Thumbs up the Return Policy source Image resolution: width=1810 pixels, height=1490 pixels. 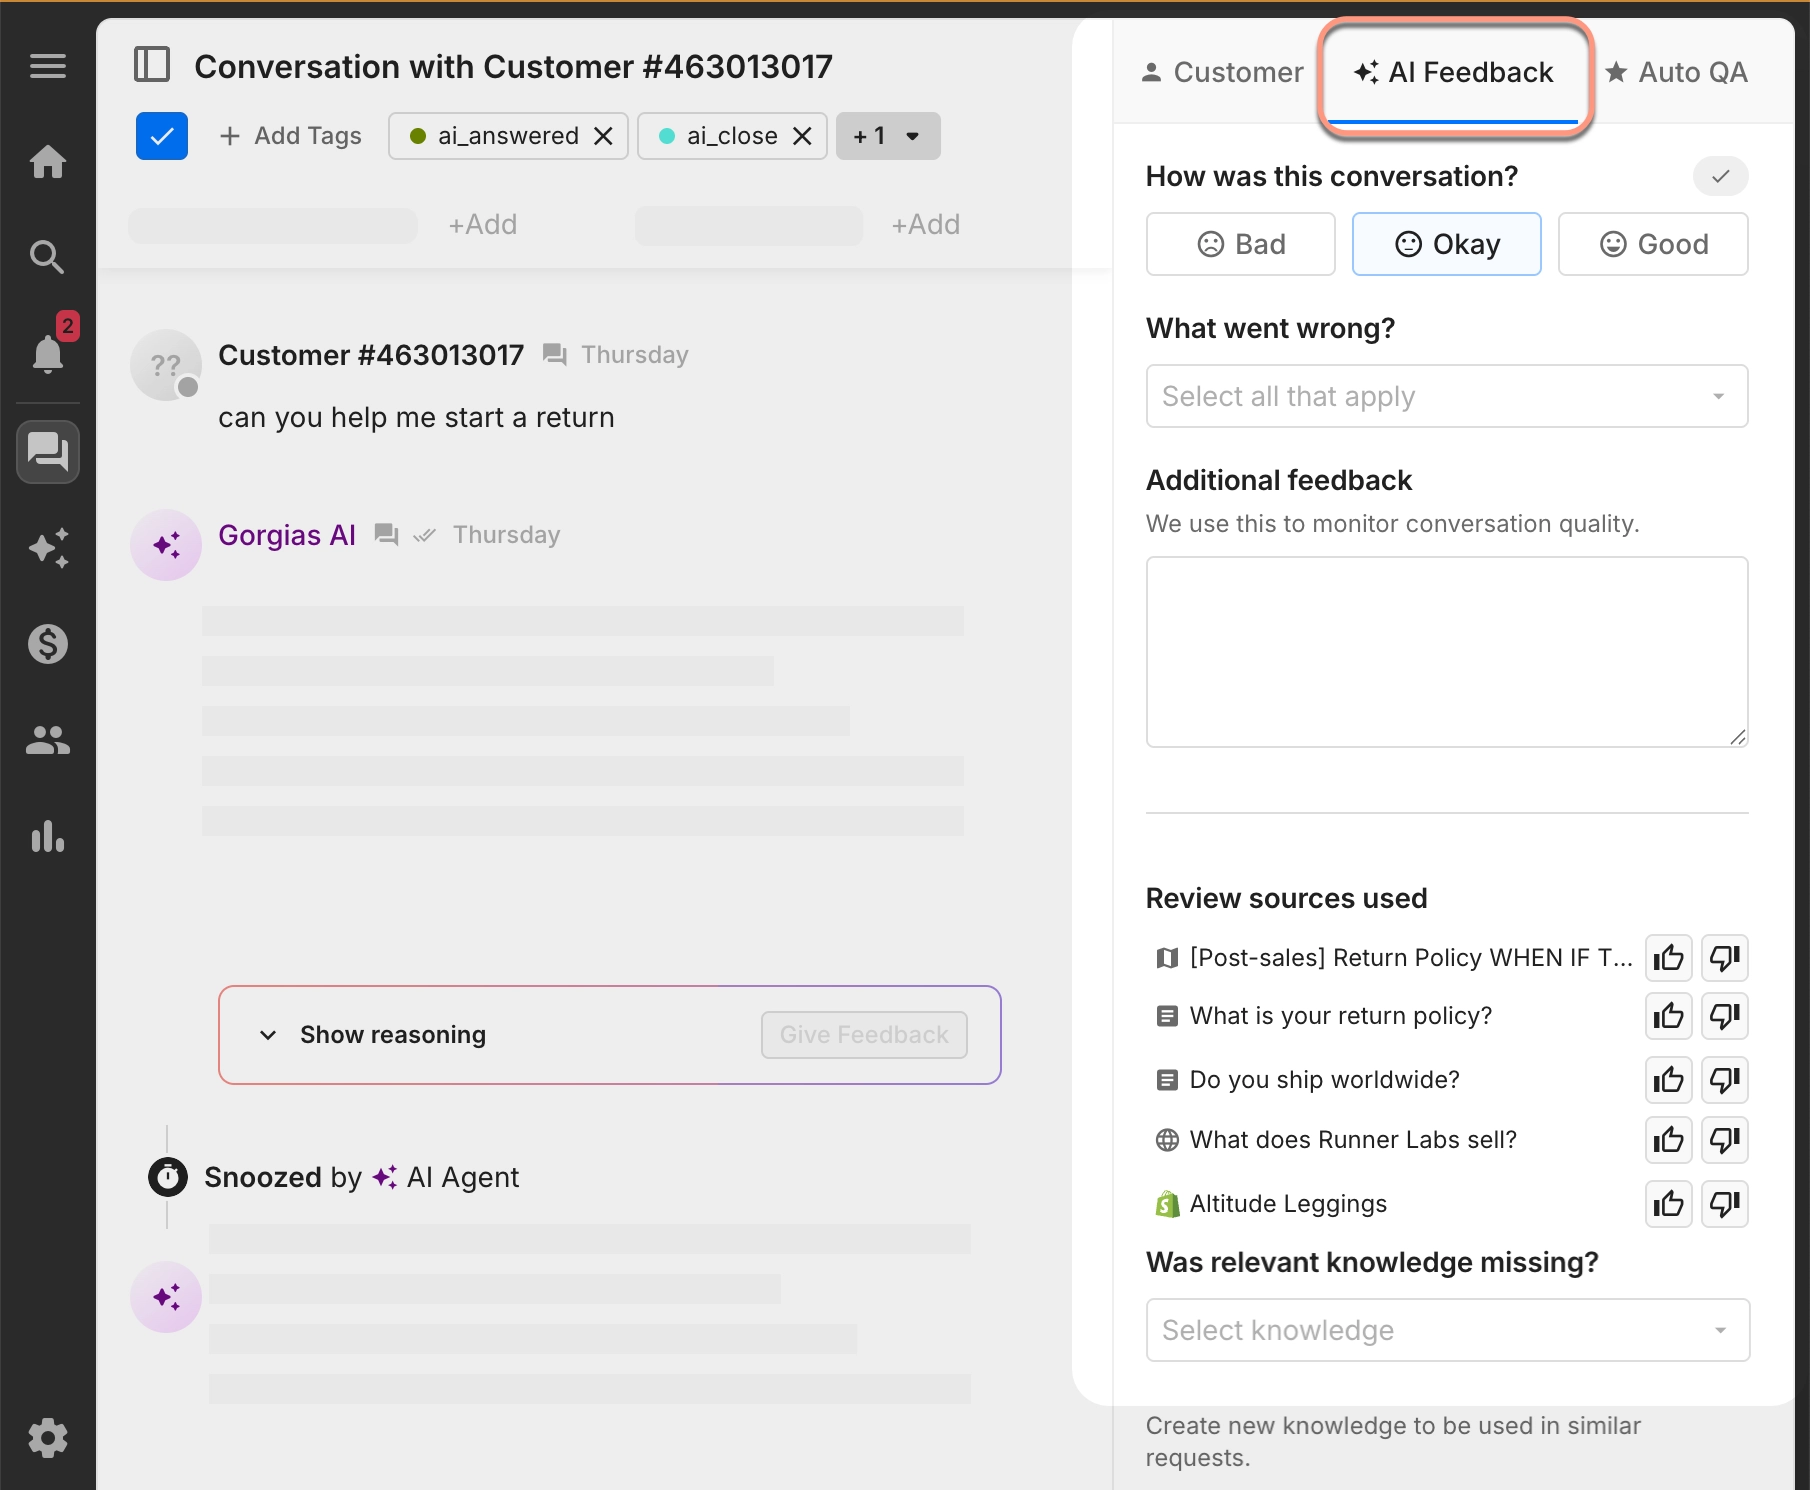(1668, 957)
